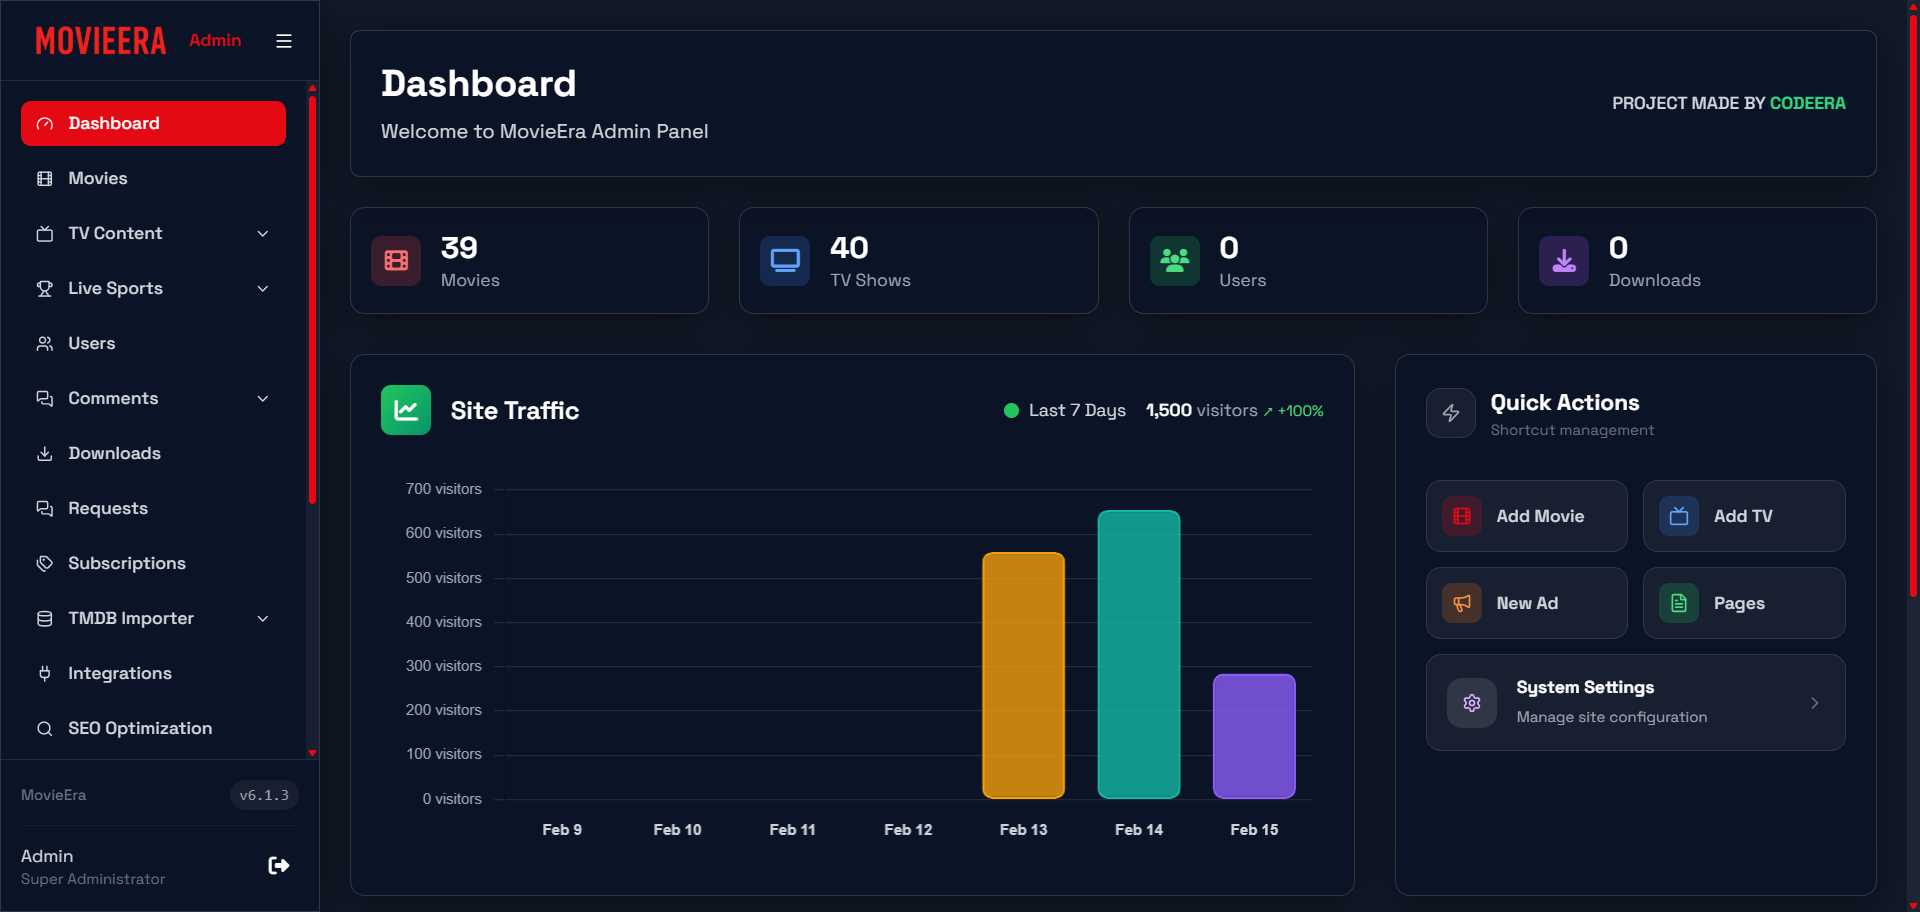The image size is (1920, 912).
Task: Click the Quick Actions lightning bolt icon
Action: [x=1451, y=413]
